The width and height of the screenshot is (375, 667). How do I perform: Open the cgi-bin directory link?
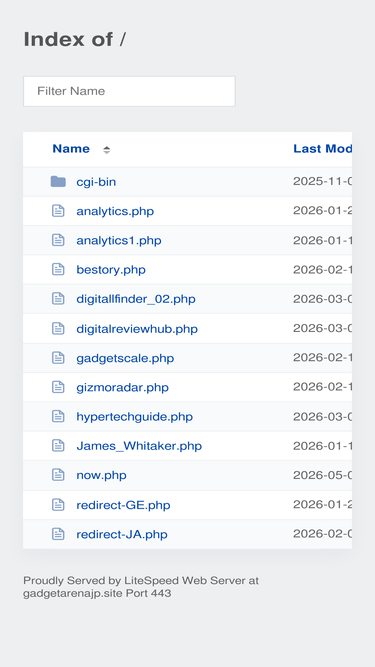coord(96,182)
